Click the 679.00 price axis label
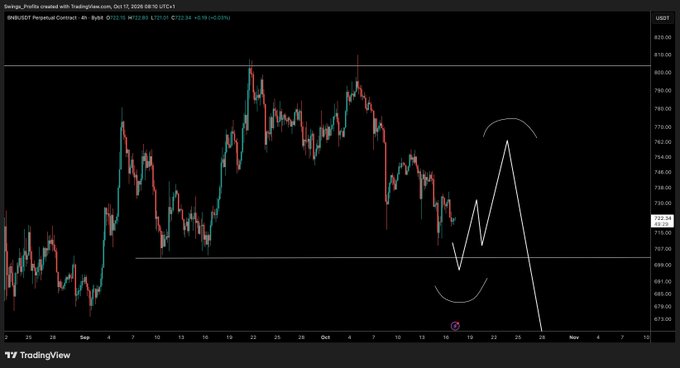 662,306
